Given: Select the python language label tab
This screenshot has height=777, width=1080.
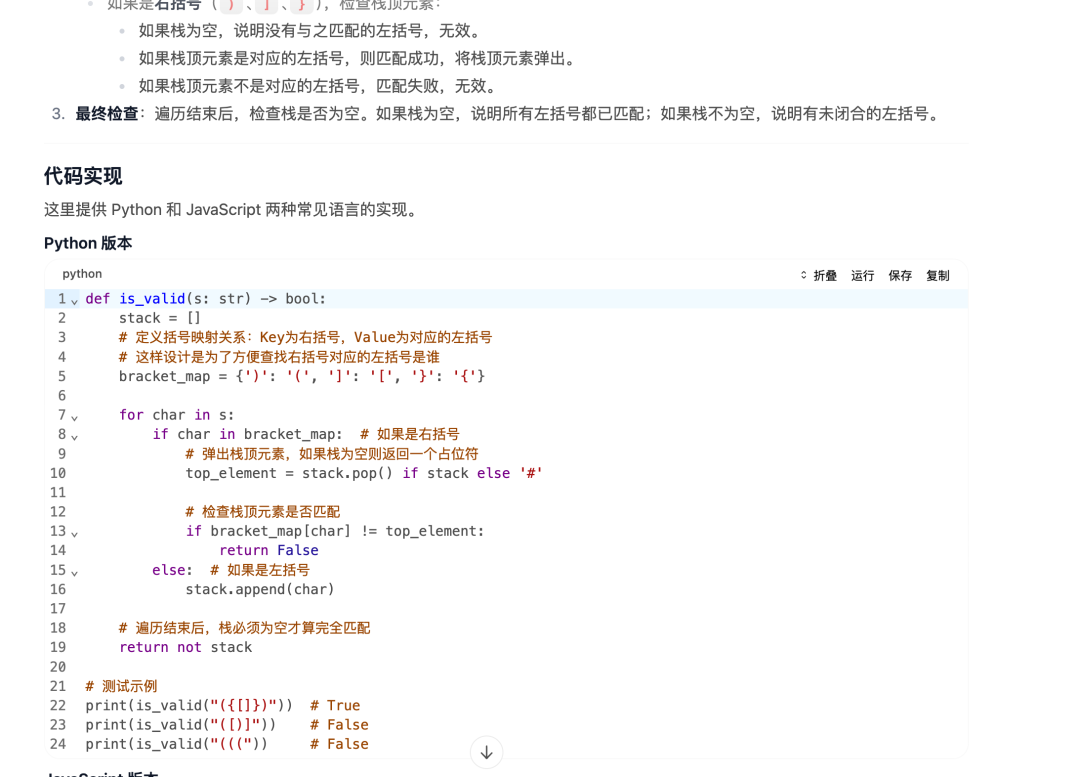Looking at the screenshot, I should tap(82, 273).
